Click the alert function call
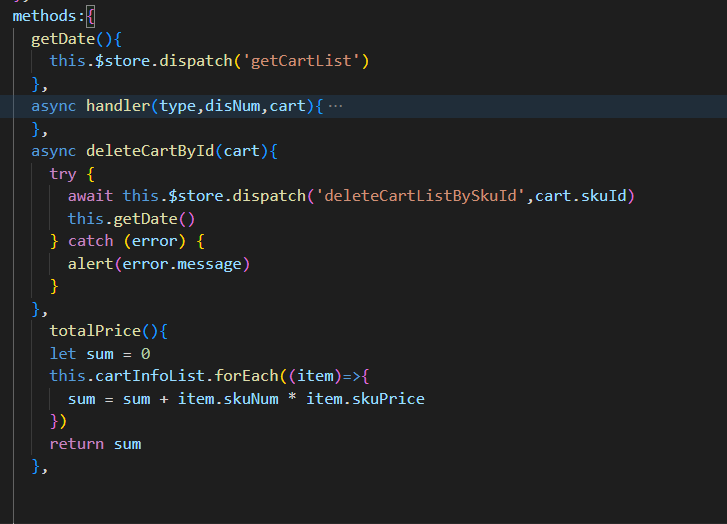The height and width of the screenshot is (524, 727). [90, 264]
